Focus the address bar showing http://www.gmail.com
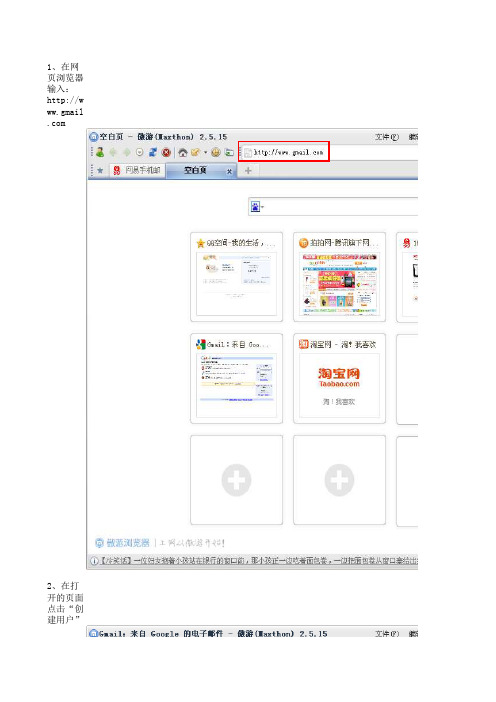This screenshot has height=702, width=496. [284, 152]
